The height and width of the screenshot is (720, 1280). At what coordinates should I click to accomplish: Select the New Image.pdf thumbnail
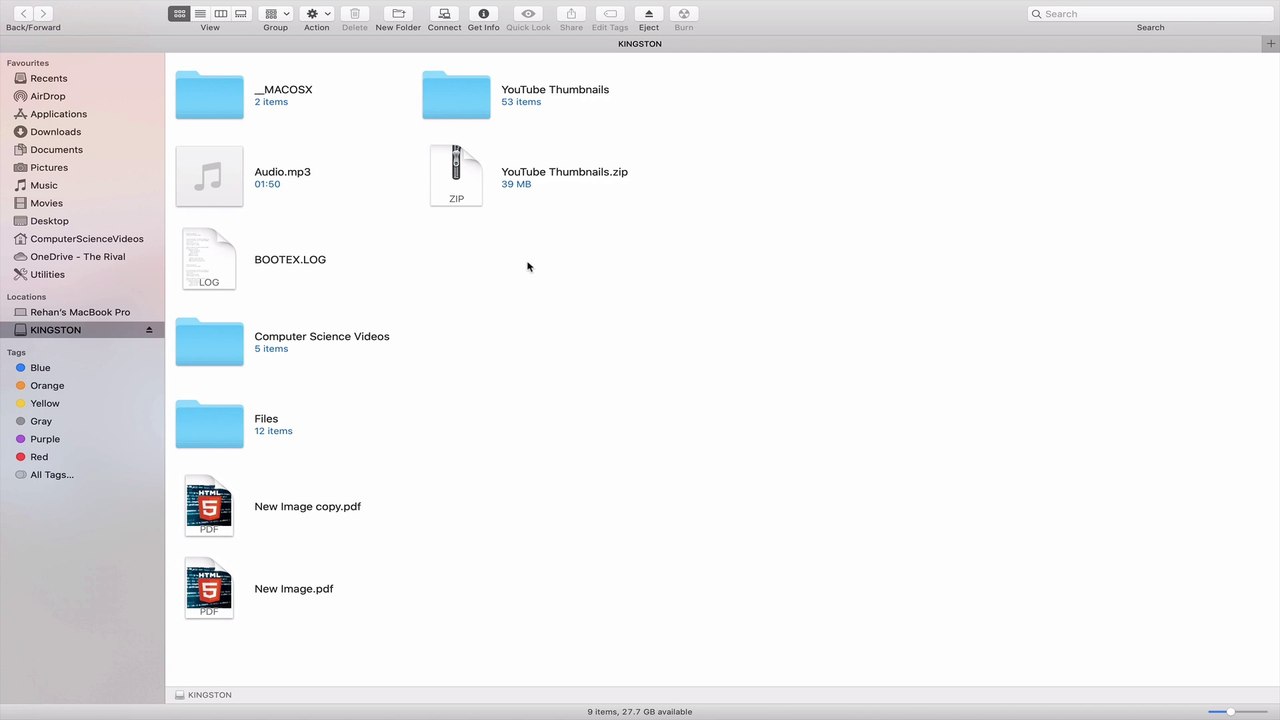click(x=209, y=588)
